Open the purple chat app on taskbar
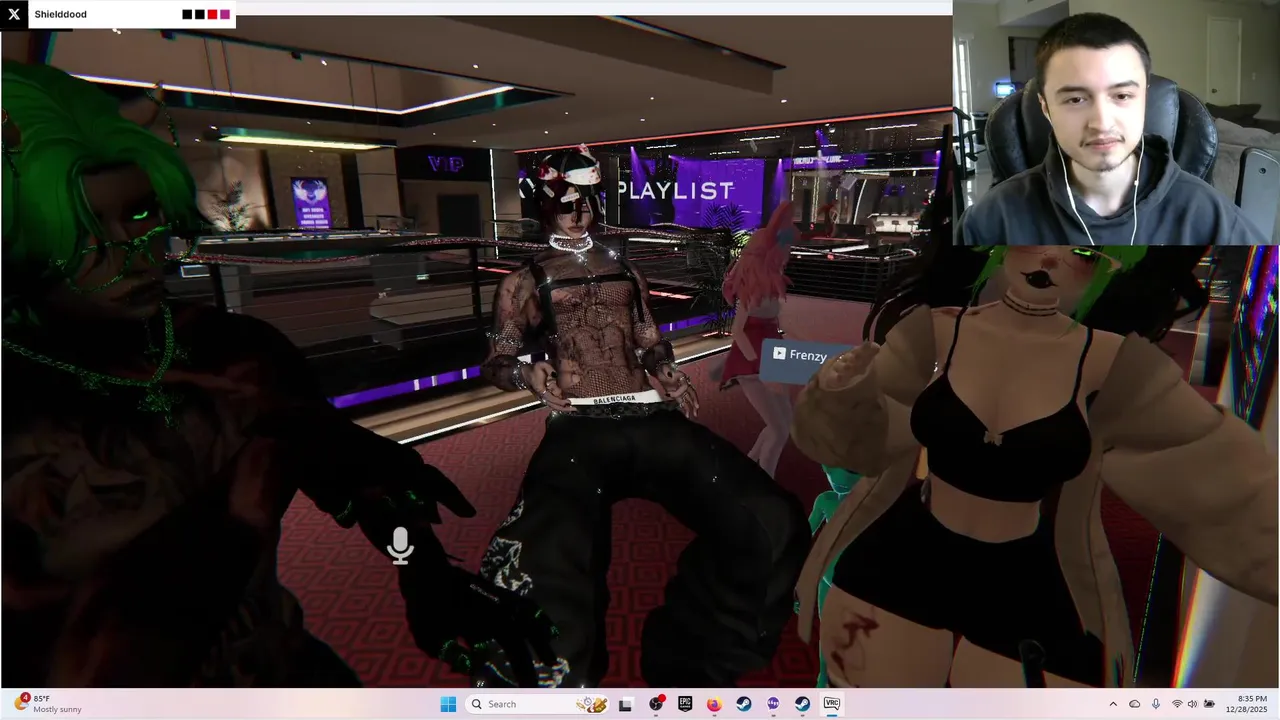Image resolution: width=1280 pixels, height=720 pixels. coord(773,704)
